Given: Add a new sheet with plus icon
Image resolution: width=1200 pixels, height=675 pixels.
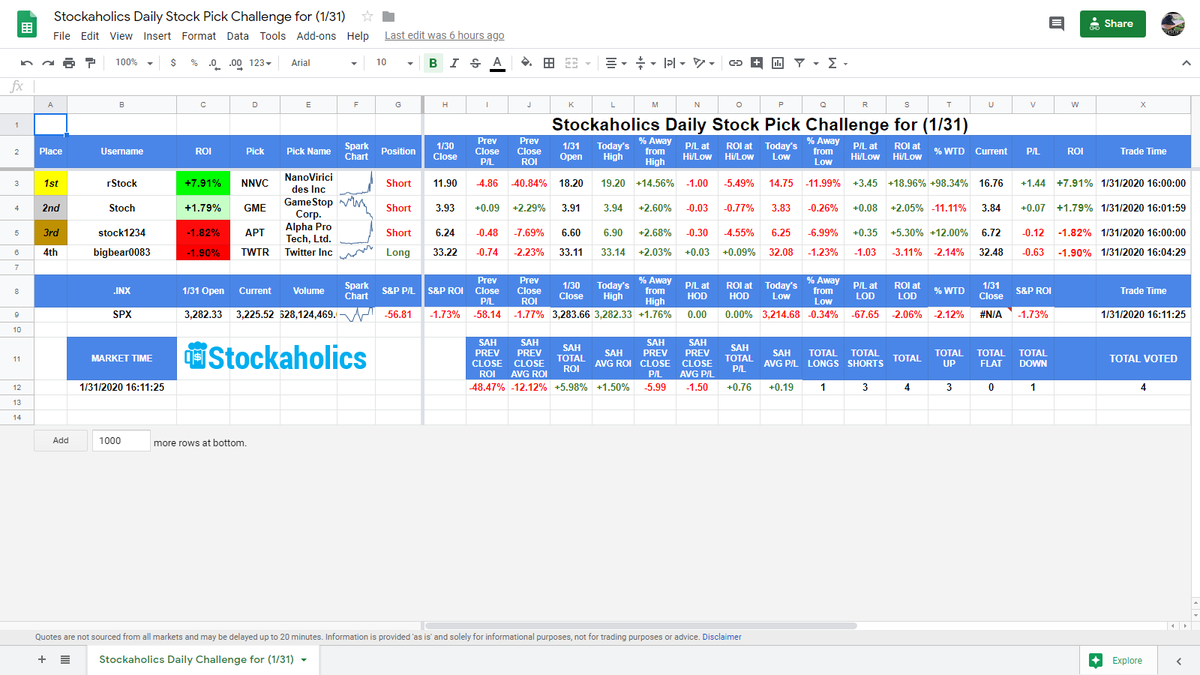Looking at the screenshot, I should pos(42,660).
